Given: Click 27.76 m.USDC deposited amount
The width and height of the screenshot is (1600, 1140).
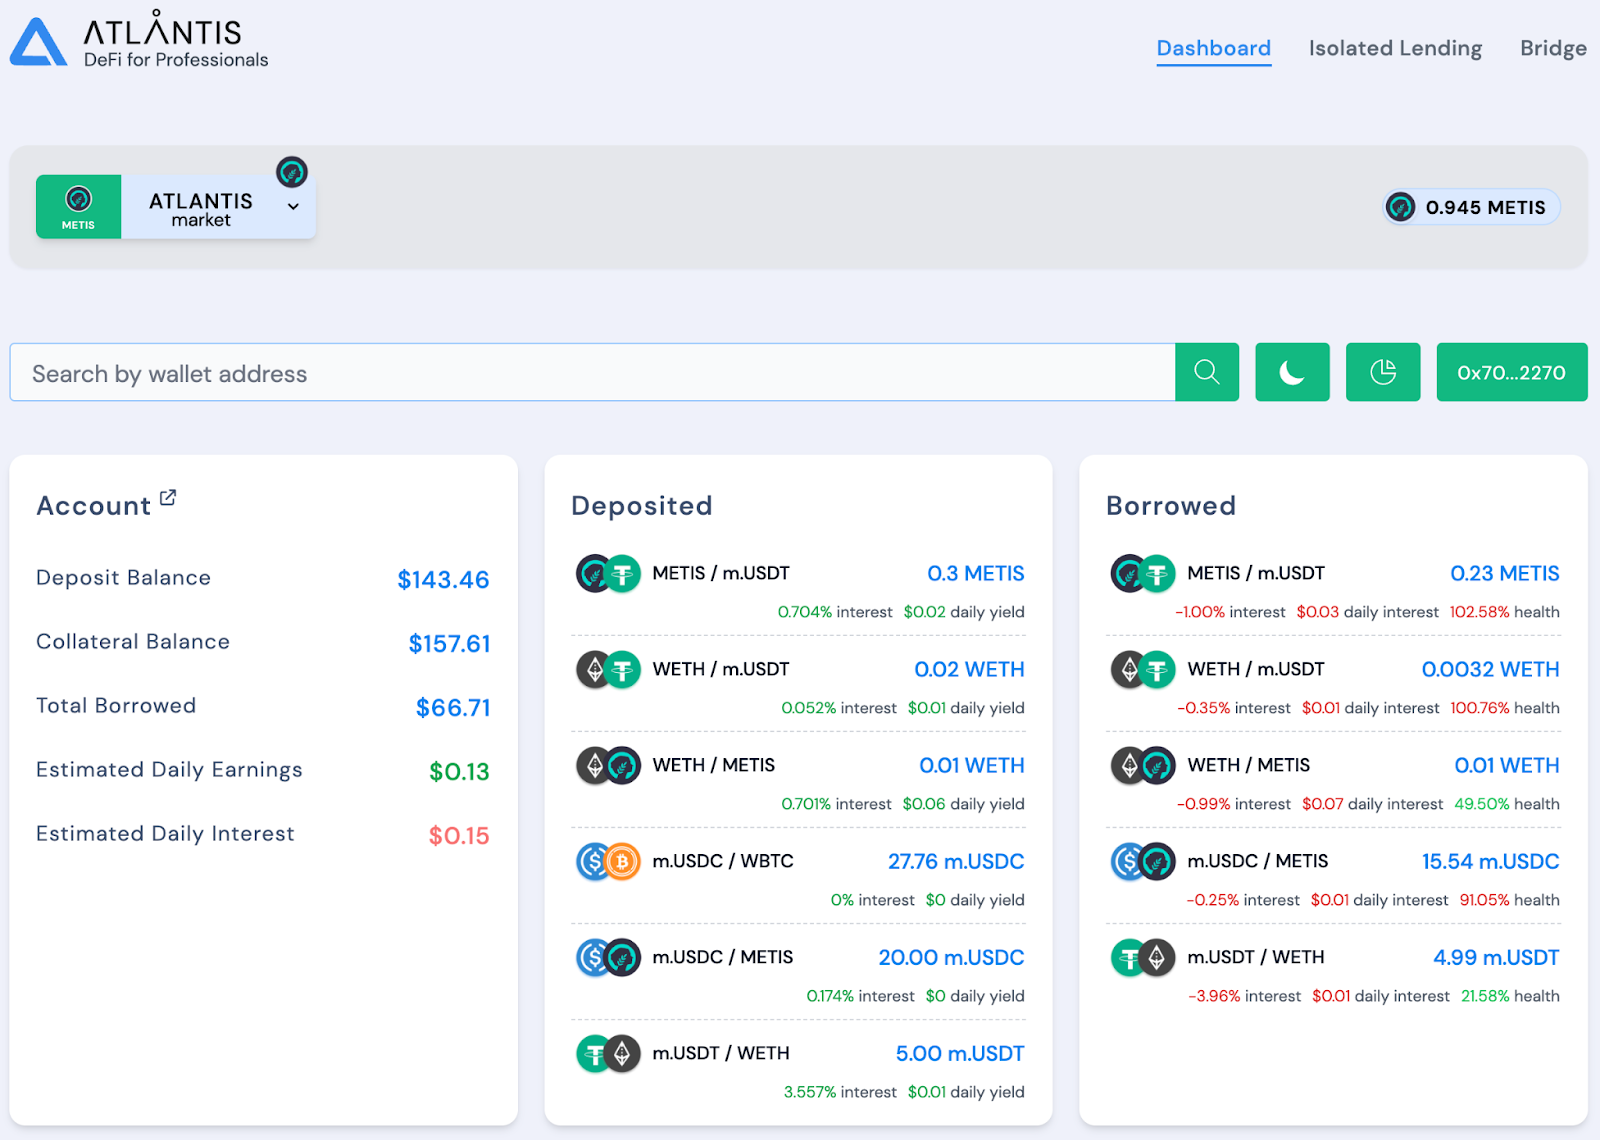Looking at the screenshot, I should pos(956,862).
